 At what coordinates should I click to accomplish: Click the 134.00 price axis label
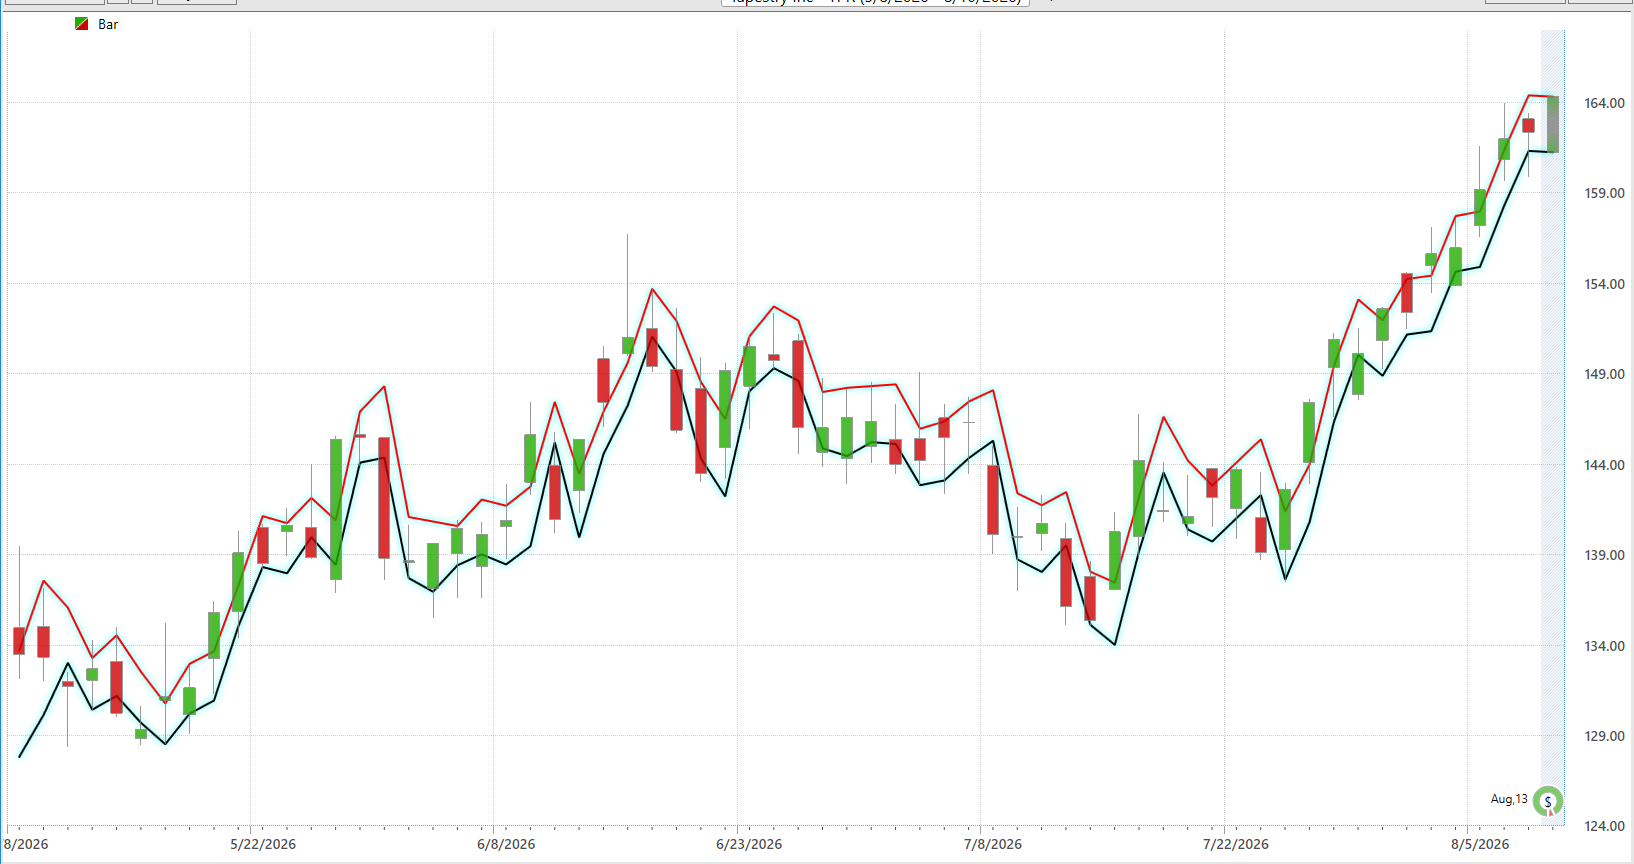point(1604,646)
